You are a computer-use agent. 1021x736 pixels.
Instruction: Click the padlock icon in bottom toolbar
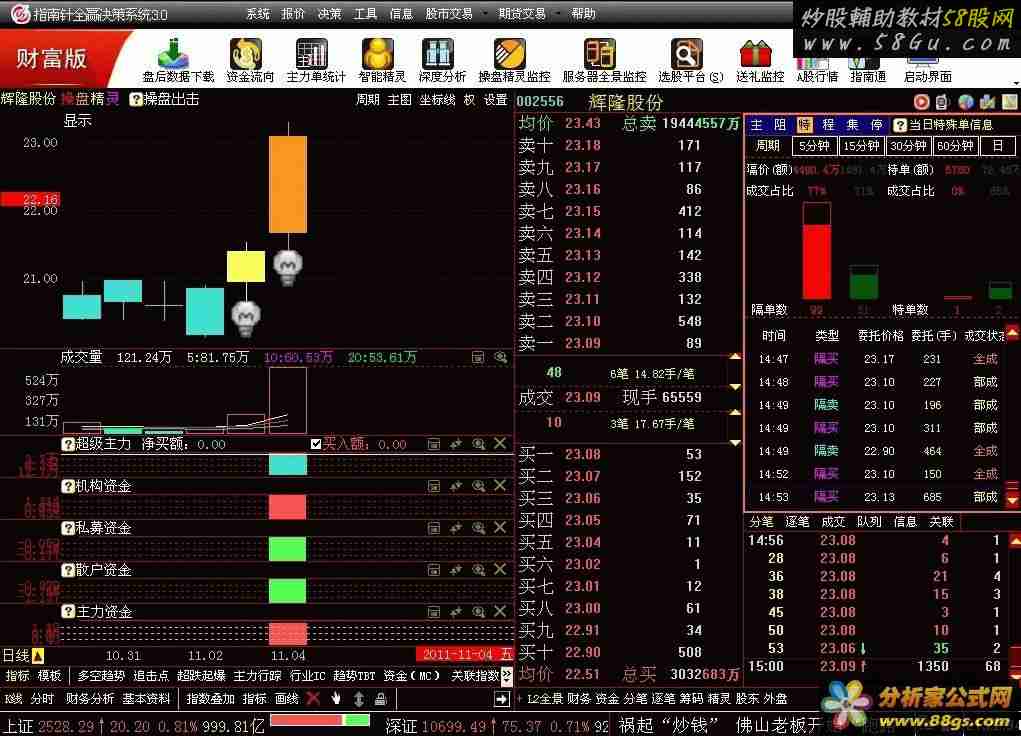coord(381,699)
